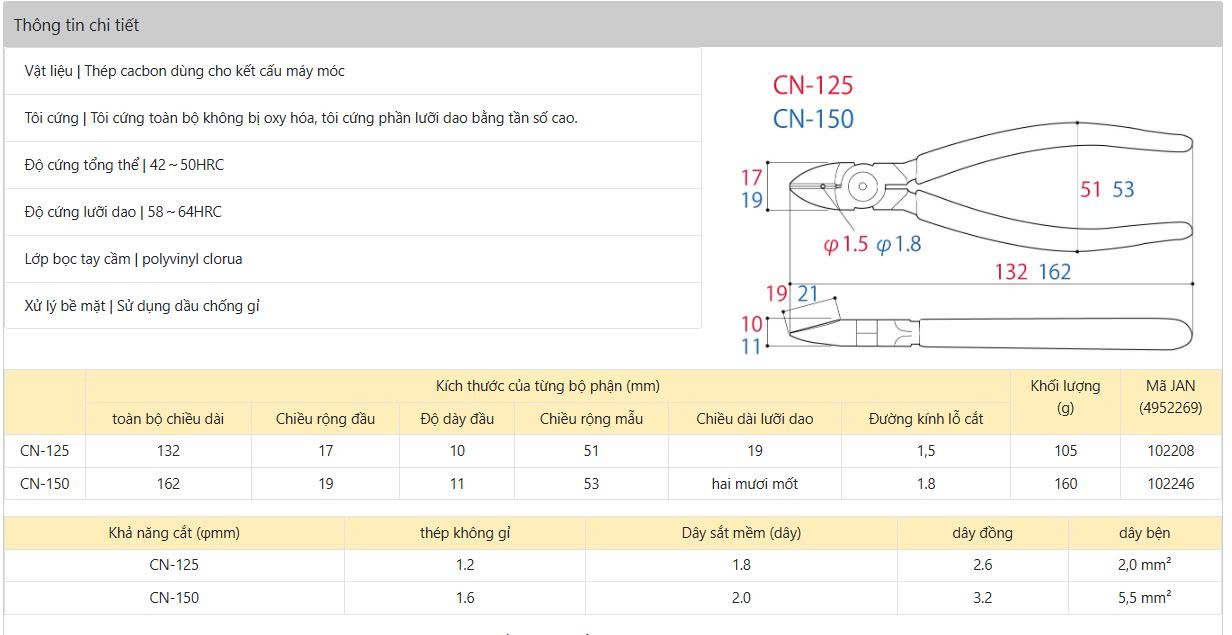This screenshot has height=635, width=1232.
Task: Click the JAN code "102246"
Action: [x=1170, y=484]
